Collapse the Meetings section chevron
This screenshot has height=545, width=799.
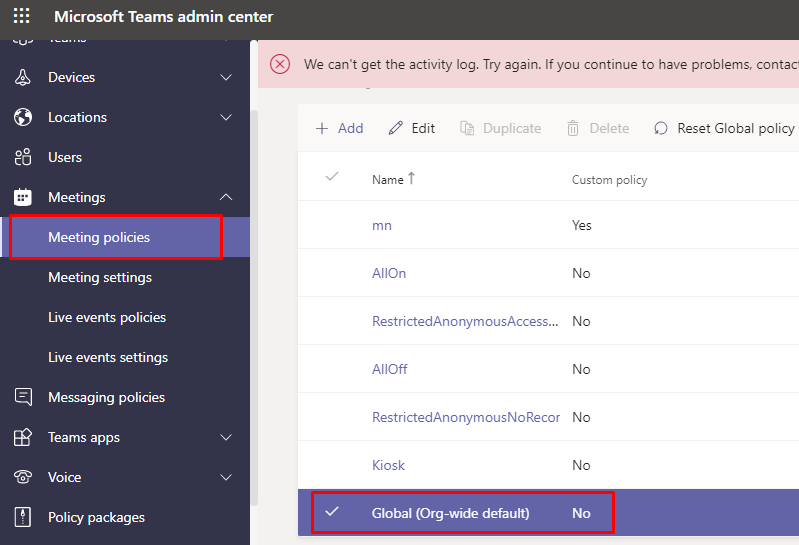coord(226,197)
